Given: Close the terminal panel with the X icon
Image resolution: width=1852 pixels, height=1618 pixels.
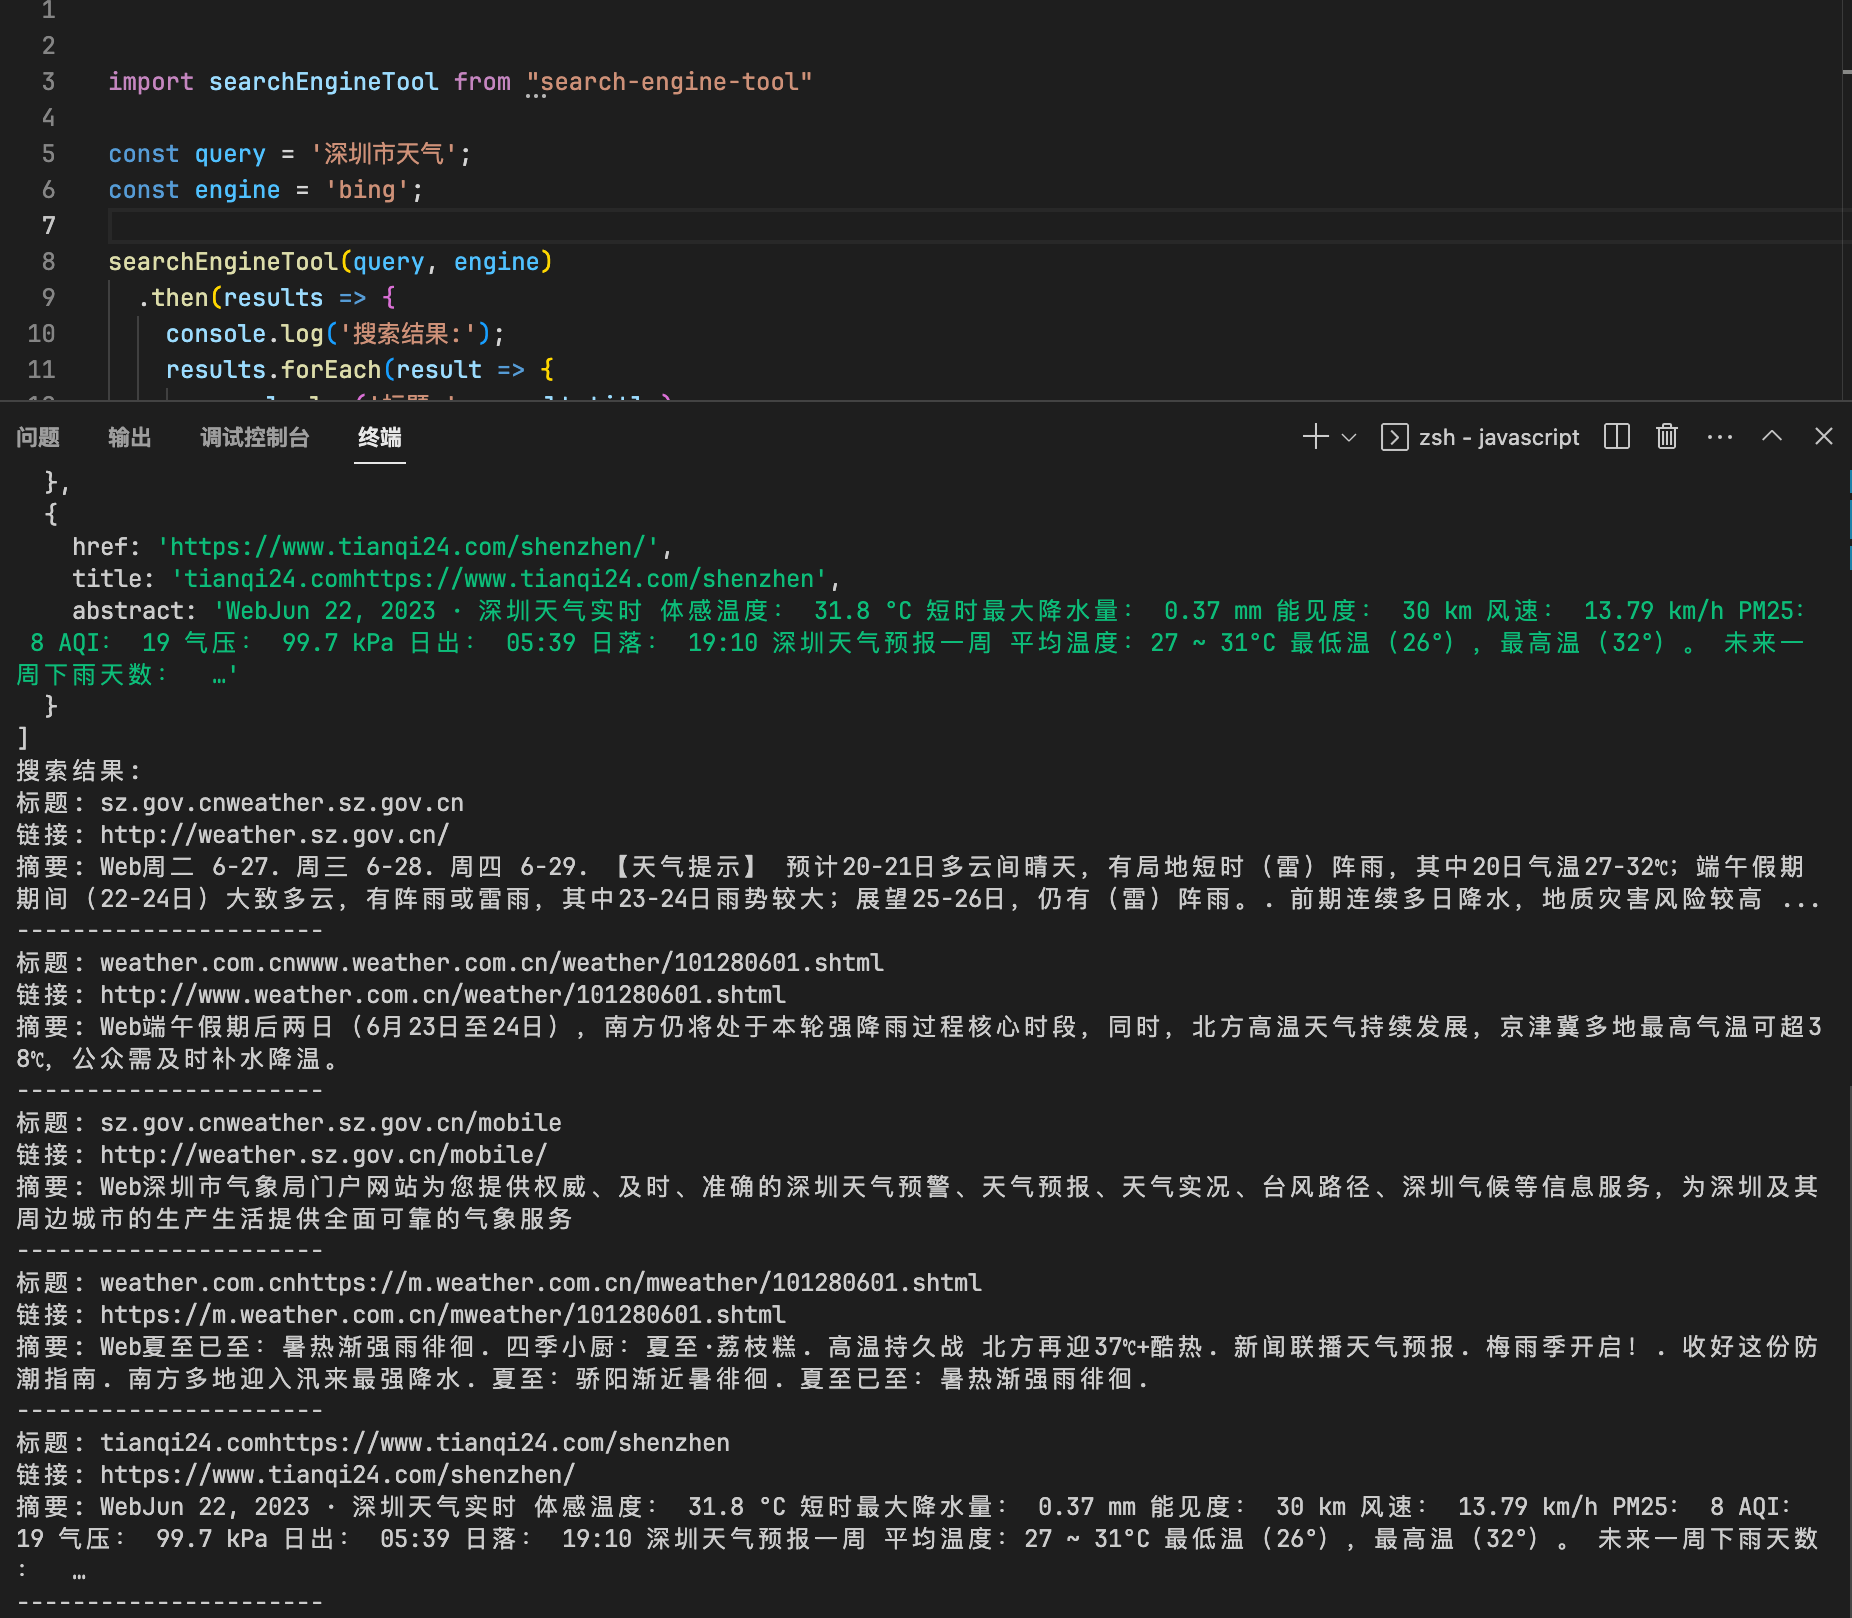Looking at the screenshot, I should coord(1824,436).
